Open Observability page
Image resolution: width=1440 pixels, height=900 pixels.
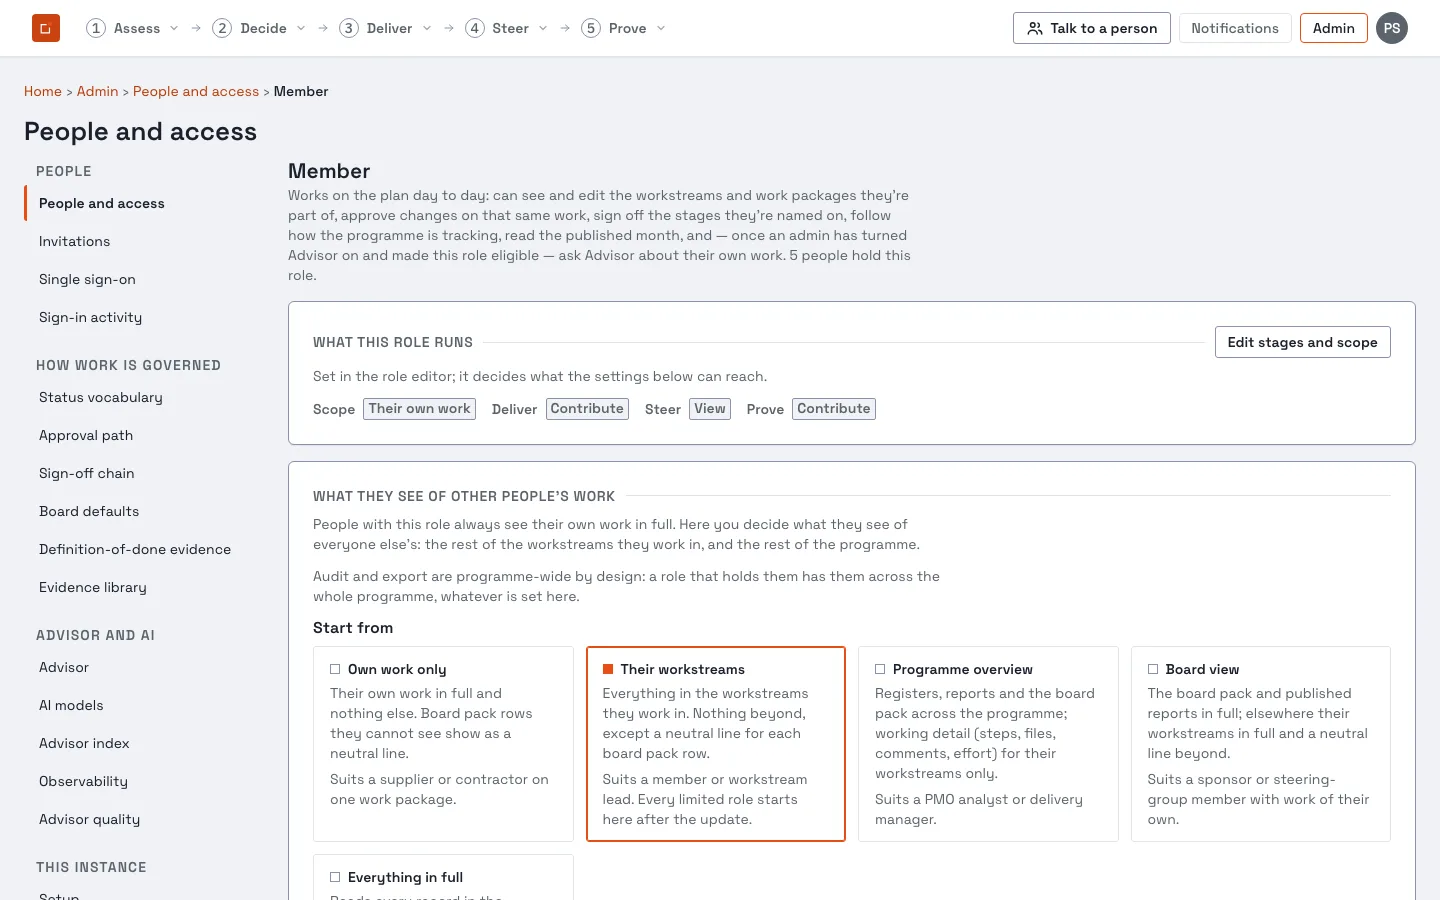(83, 781)
